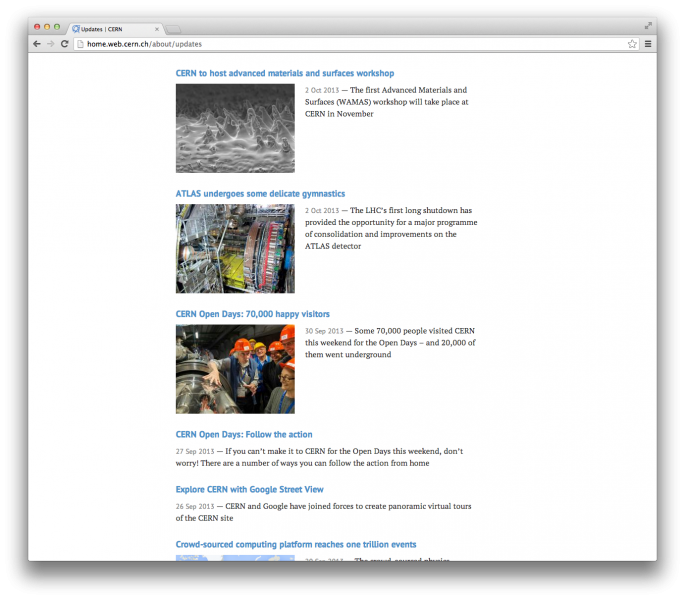Click the CERN favicon on the tab
The image size is (685, 600).
coord(76,29)
